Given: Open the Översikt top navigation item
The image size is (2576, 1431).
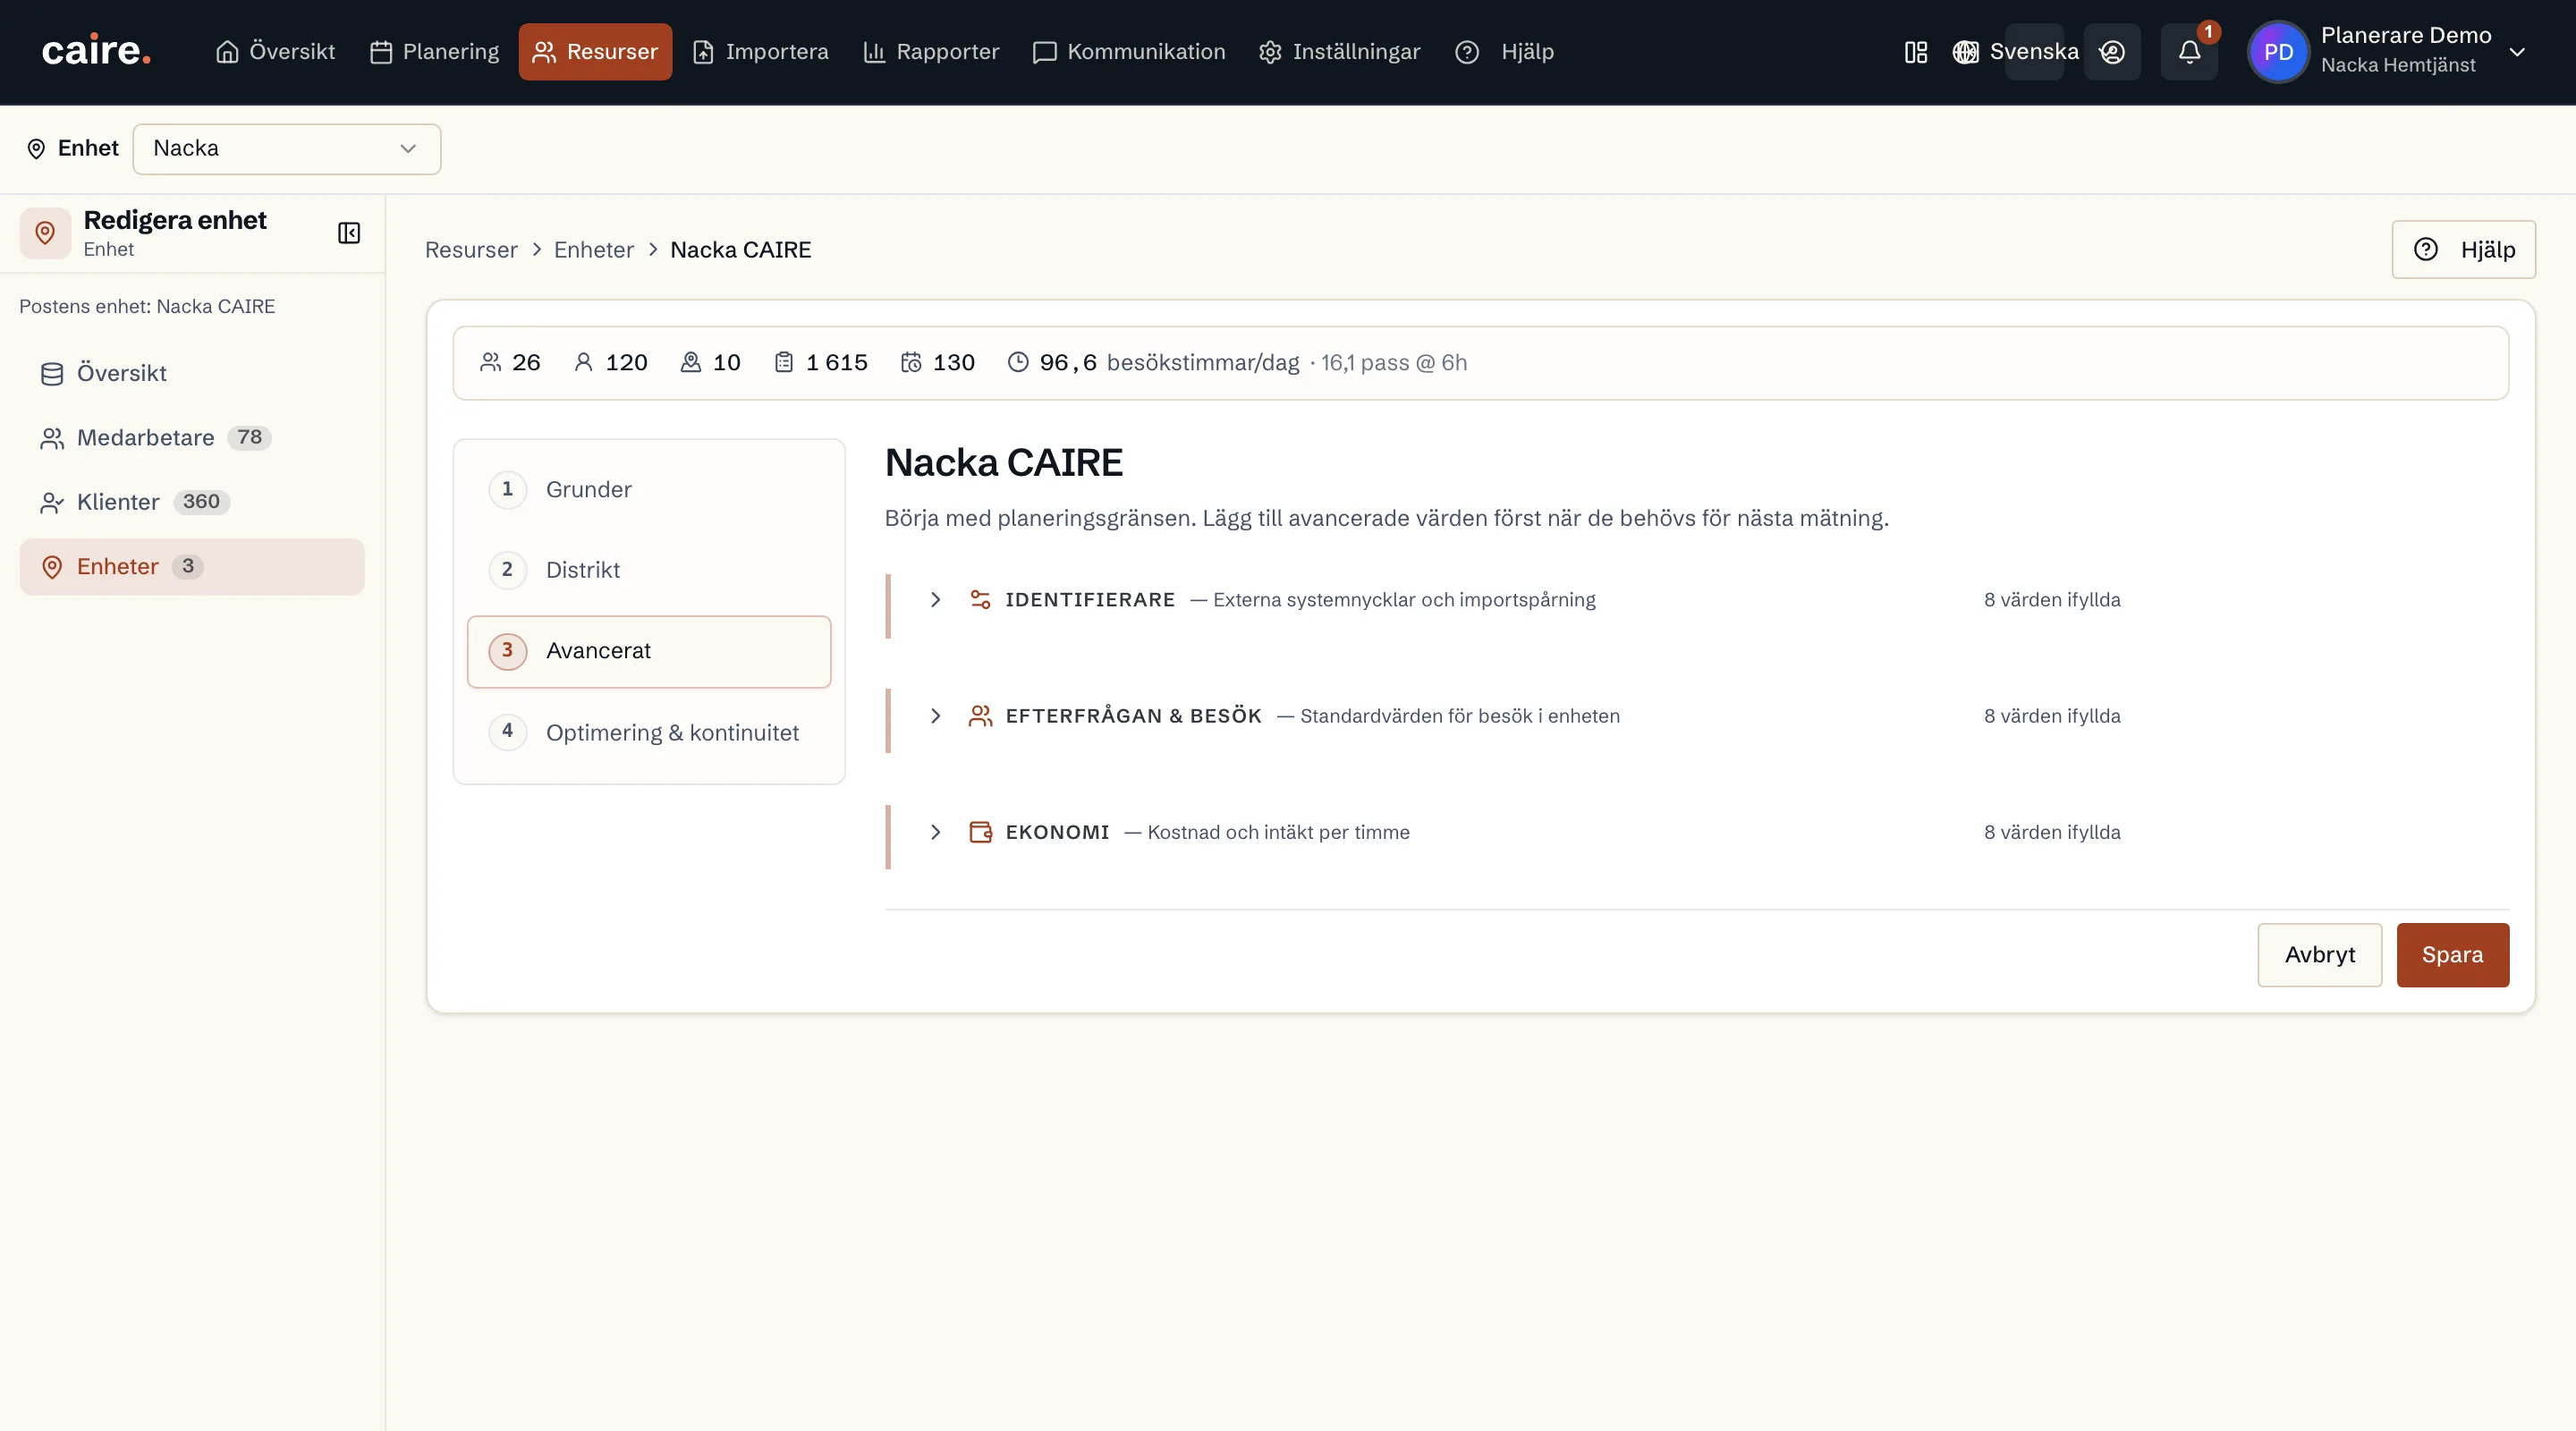Looking at the screenshot, I should point(275,52).
